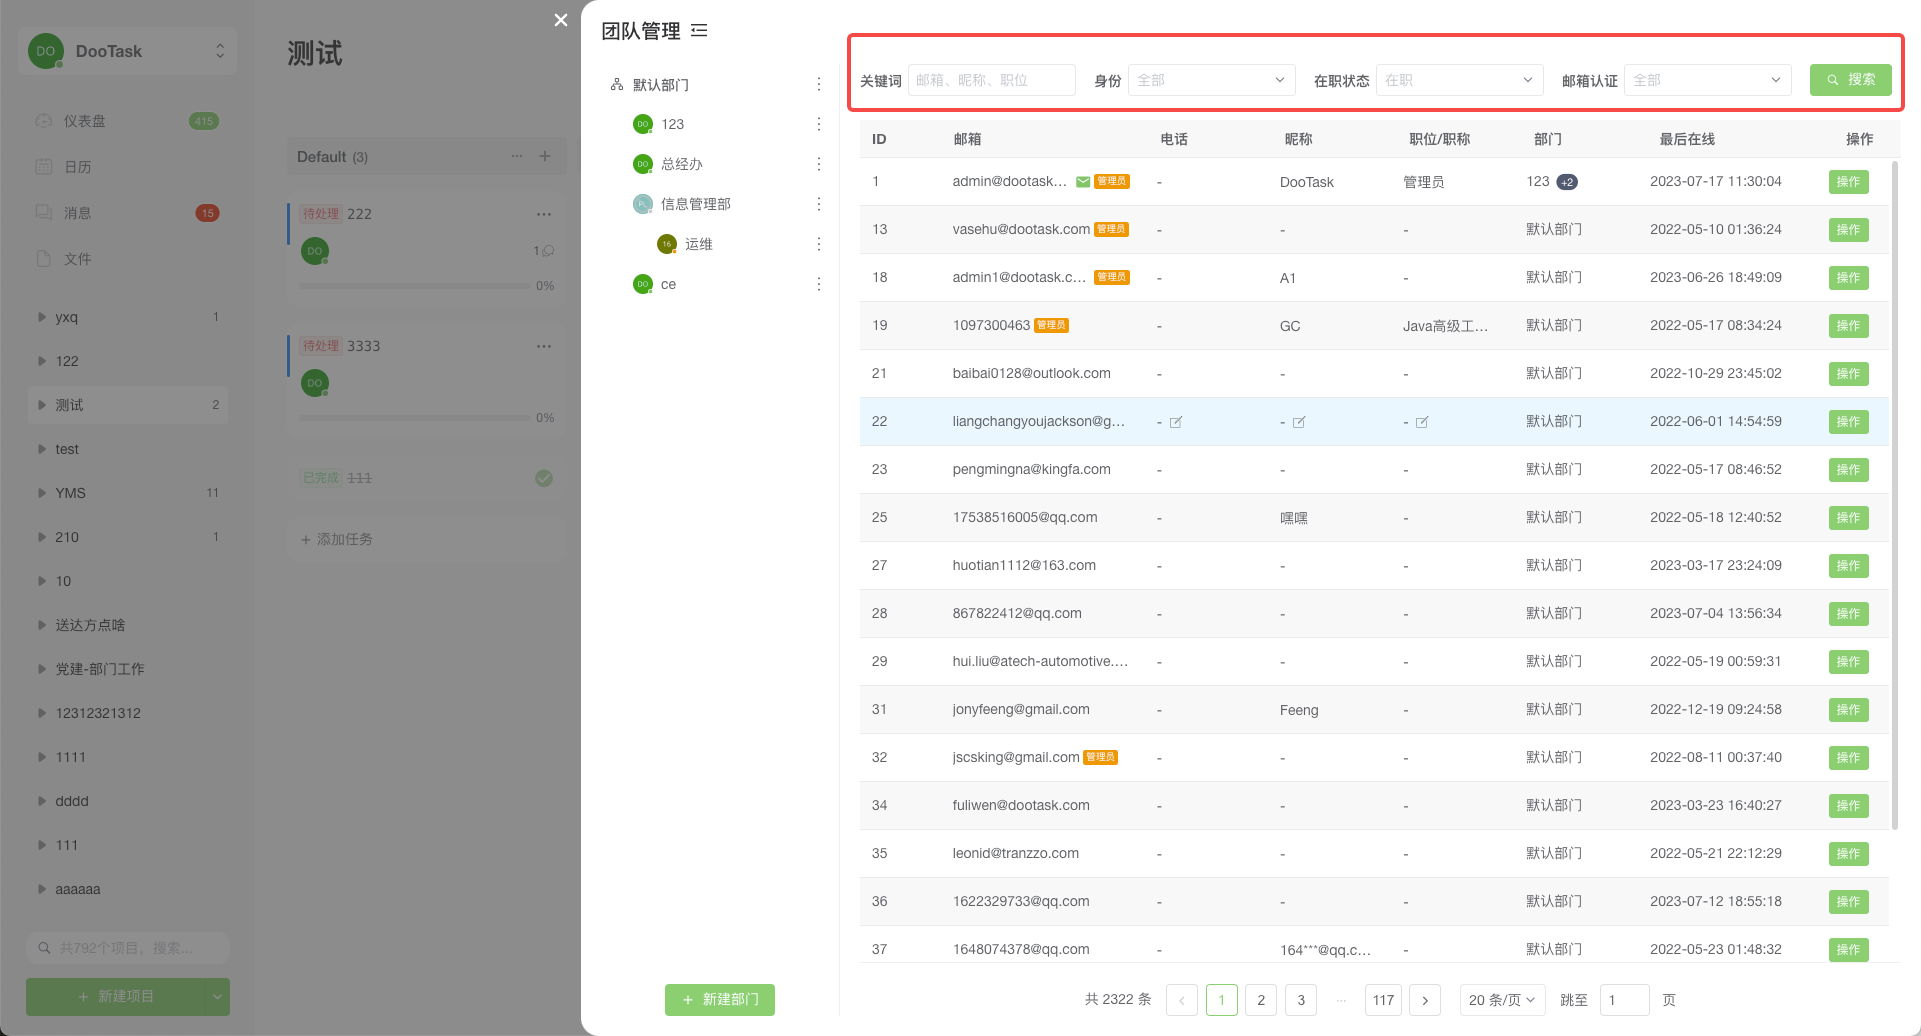Screen dimensions: 1921x1036
Task: Open the 在职状态 dropdown filter
Action: click(1459, 80)
